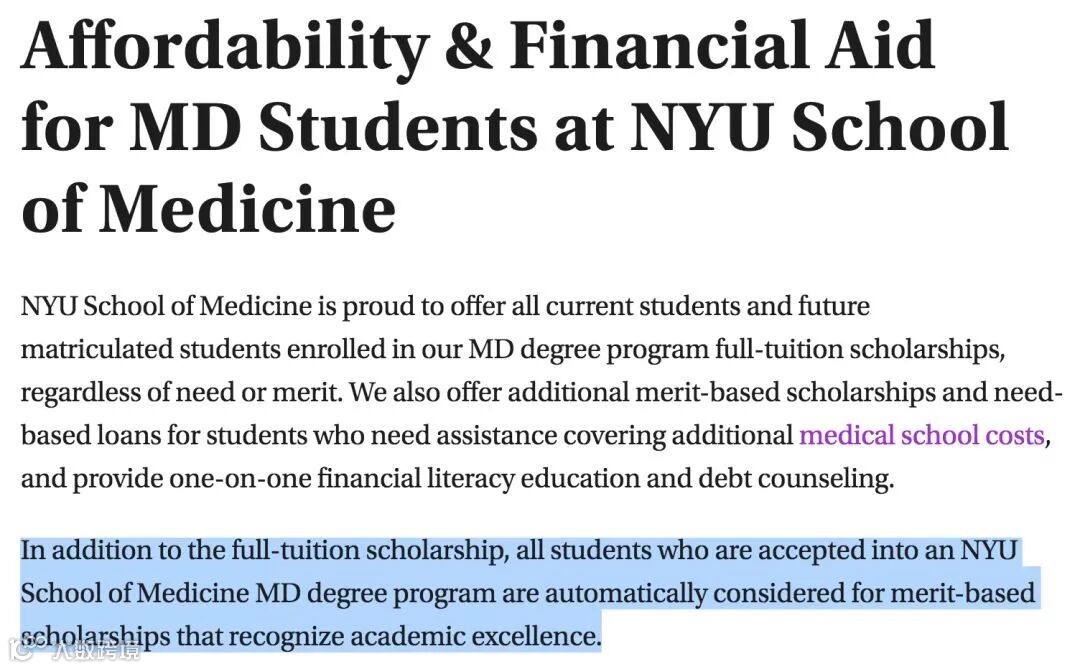The width and height of the screenshot is (1080, 669).
Task: Click the "of Medicine" heading line
Action: coord(208,207)
